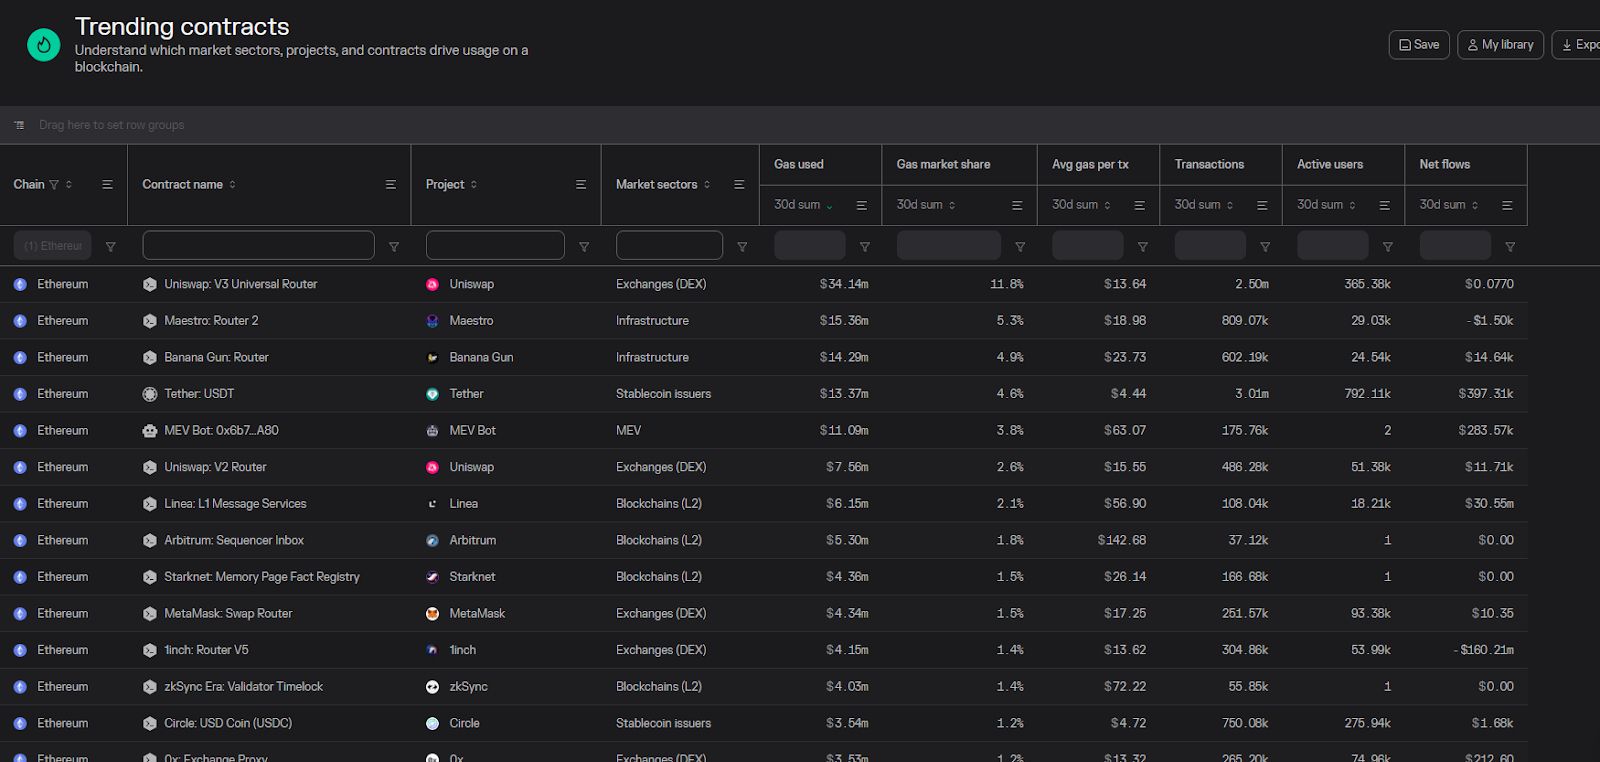Viewport: 1600px width, 762px height.
Task: Click the Stablecoin issuers sector in Tether row
Action: pos(663,394)
